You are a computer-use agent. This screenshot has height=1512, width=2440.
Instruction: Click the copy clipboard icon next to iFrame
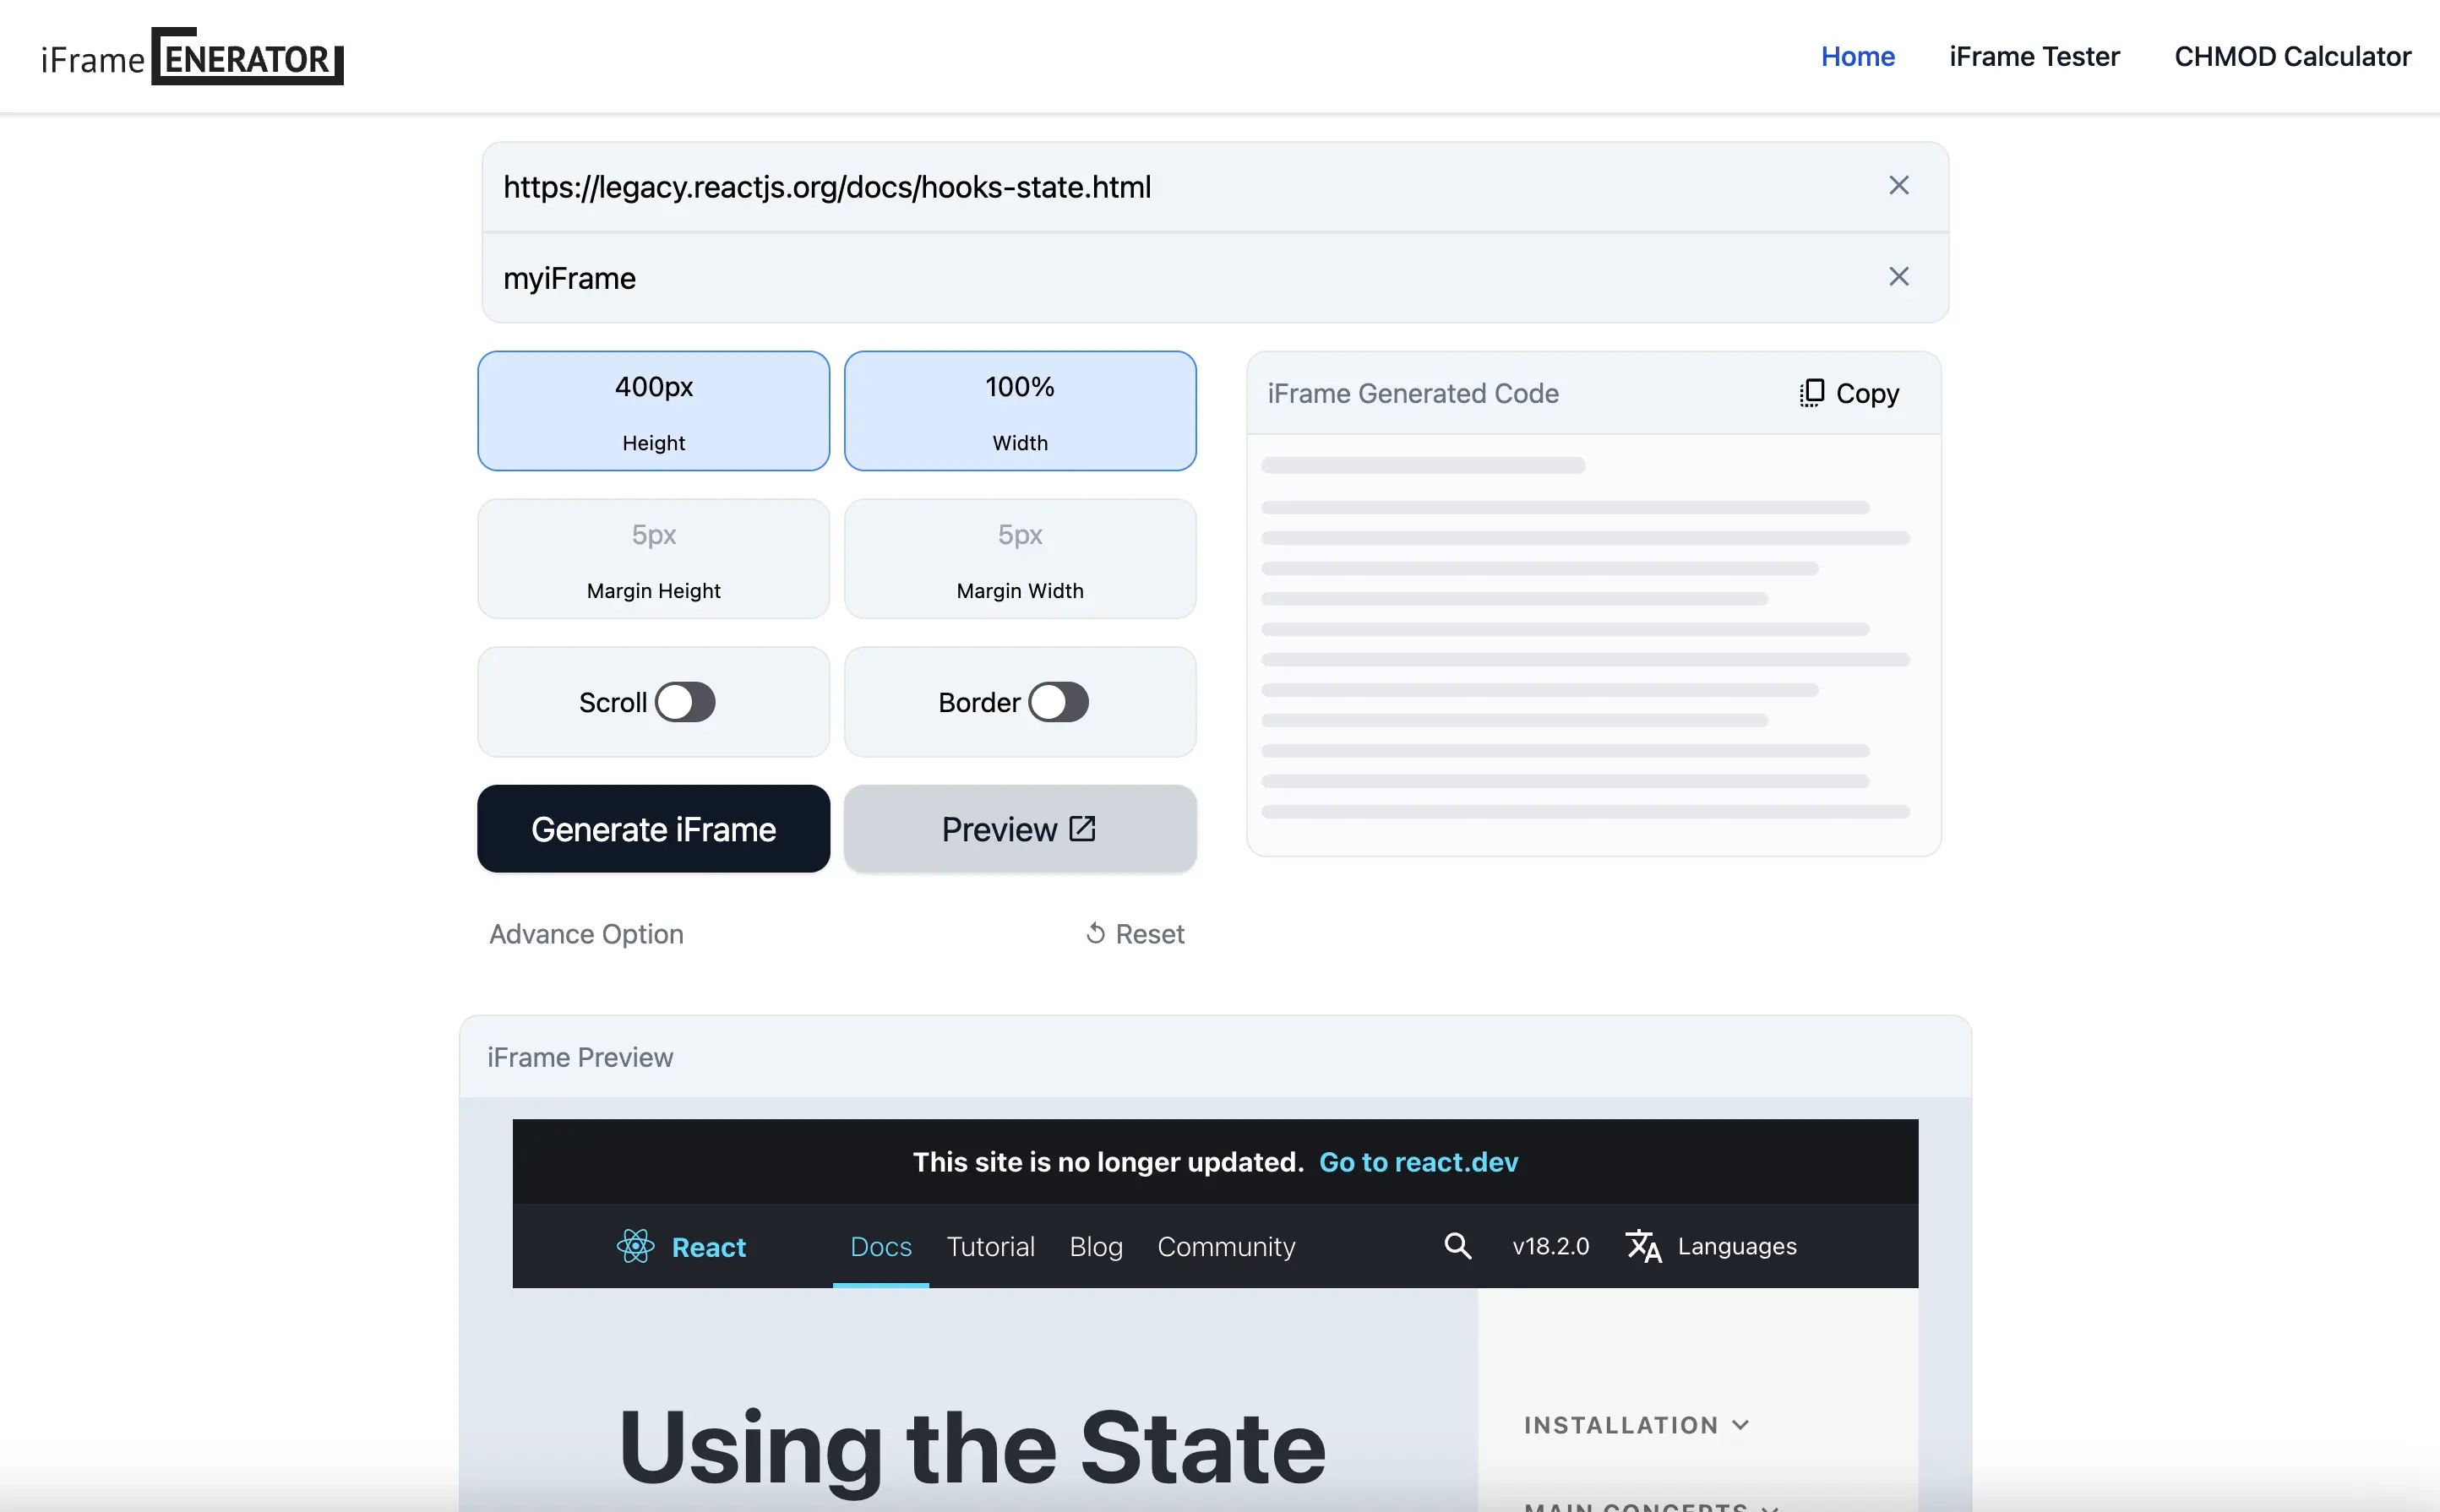[1811, 392]
